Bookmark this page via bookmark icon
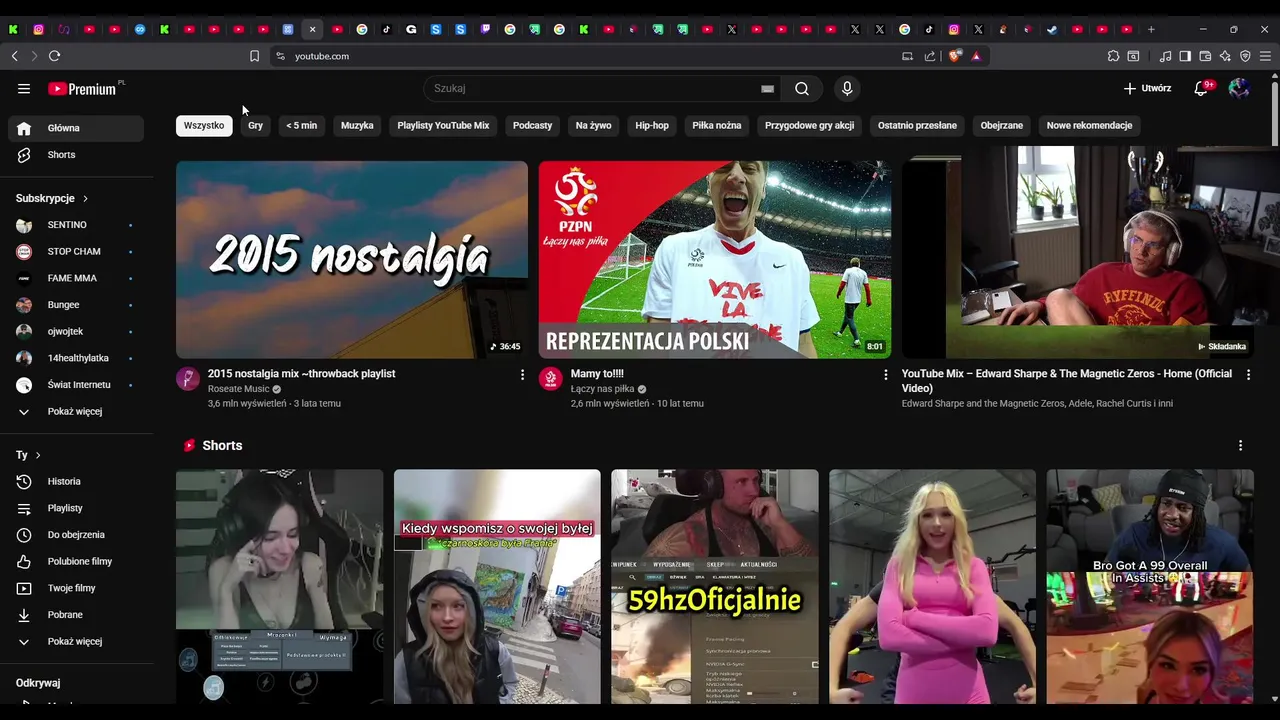Screen dimensions: 1280x720 click(x=254, y=56)
